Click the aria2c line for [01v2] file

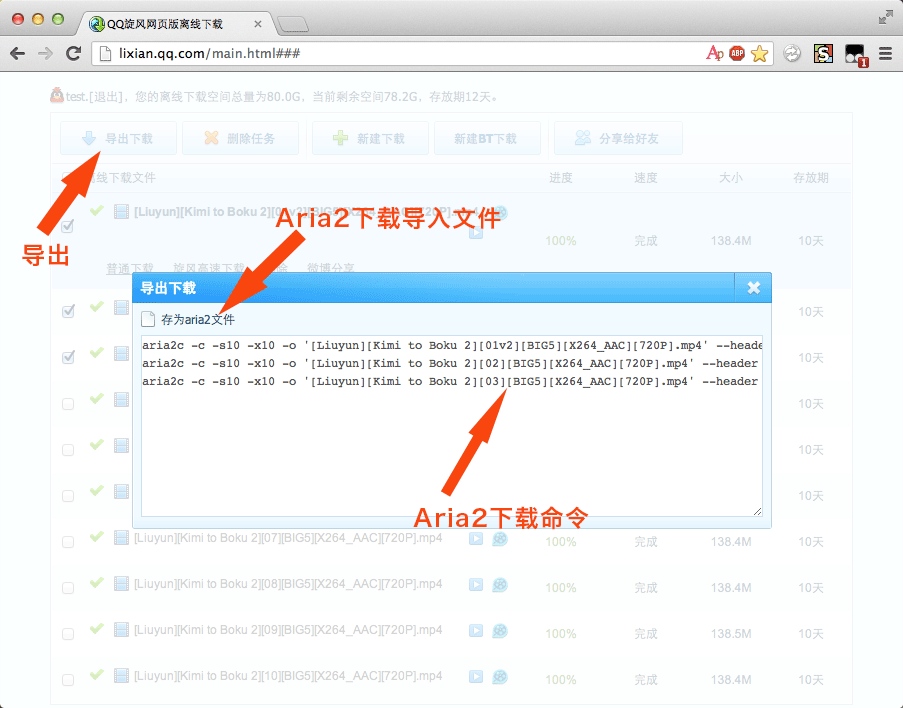[x=452, y=345]
